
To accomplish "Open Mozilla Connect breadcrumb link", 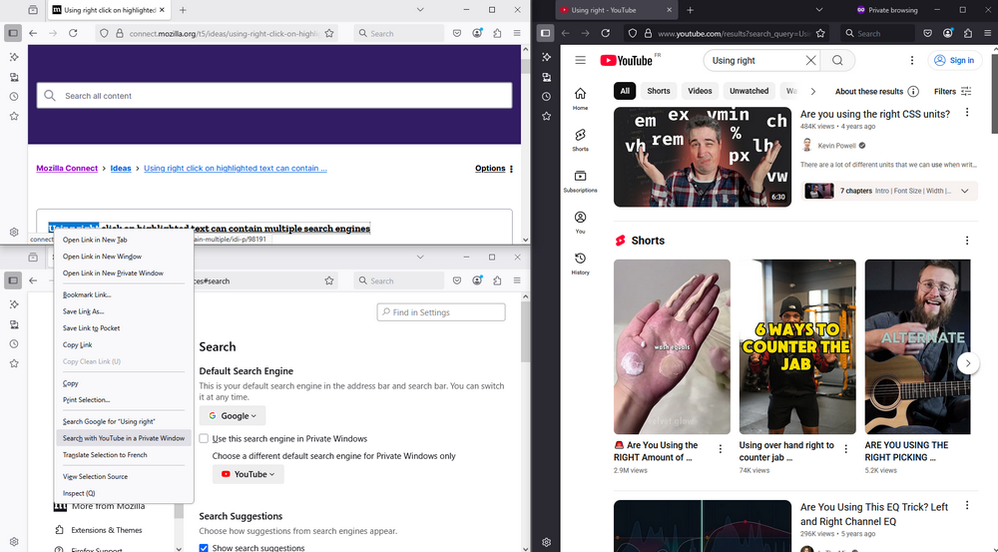I will [67, 169].
